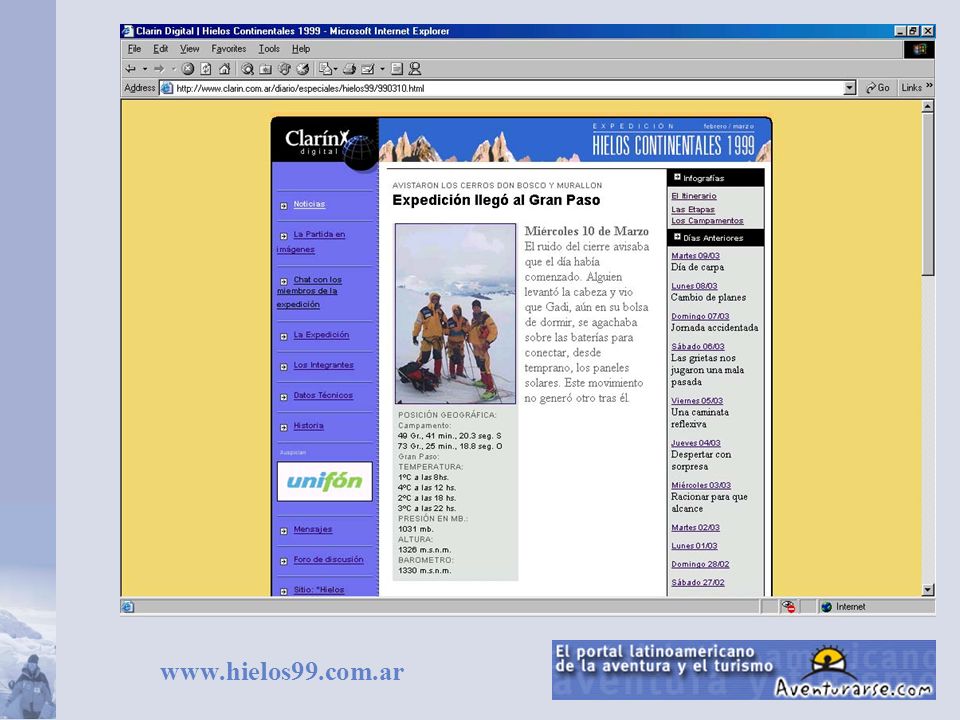Click the Windows logo throbber
The width and height of the screenshot is (960, 720).
pyautogui.click(x=920, y=50)
